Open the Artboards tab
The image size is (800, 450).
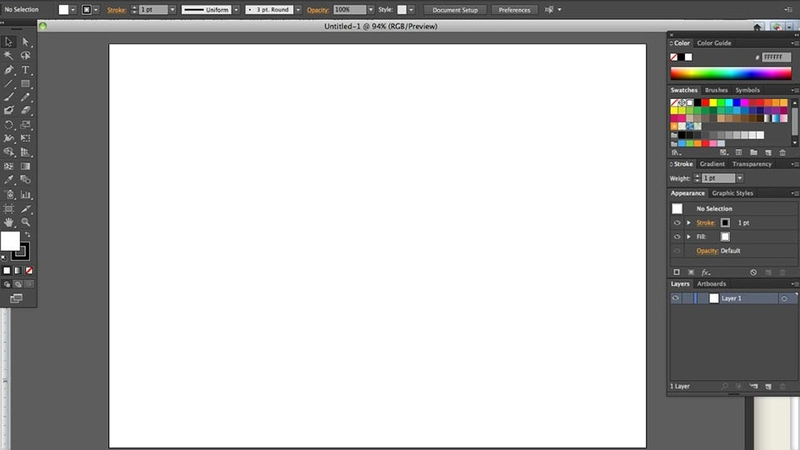(711, 284)
